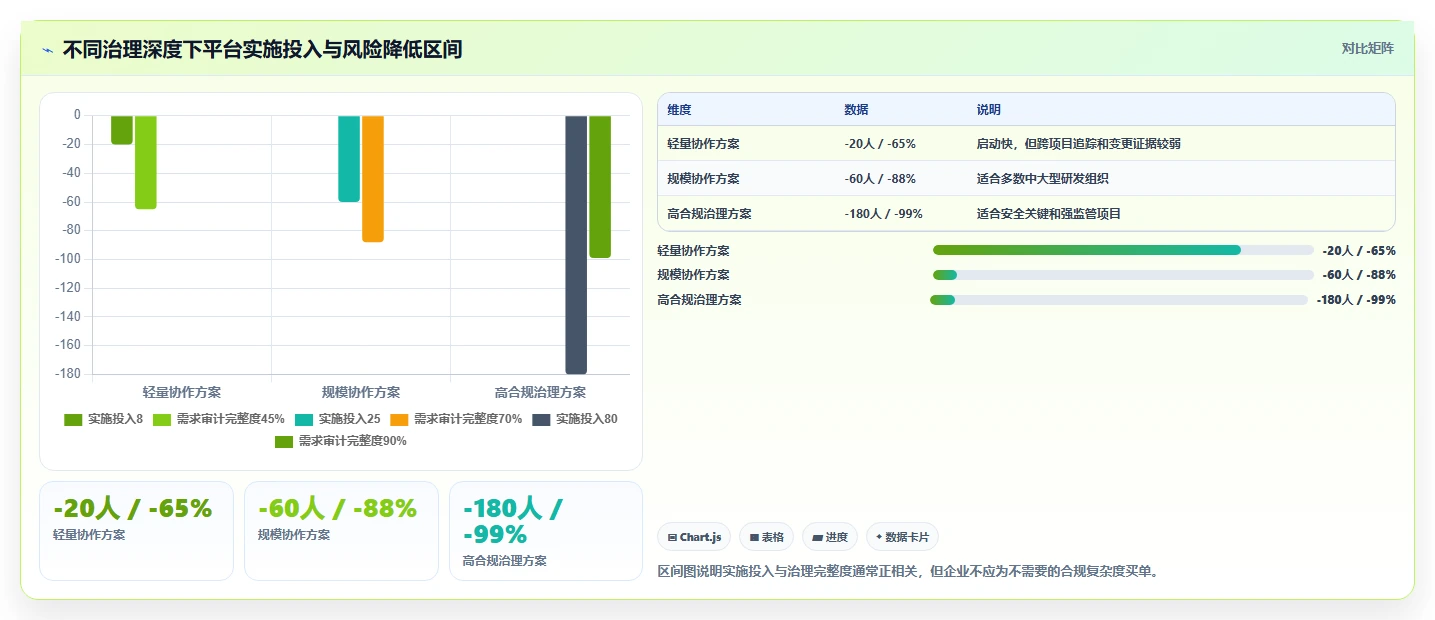This screenshot has width=1435, height=620.
Task: Click table cell 高合规治理方案
Action: 710,214
